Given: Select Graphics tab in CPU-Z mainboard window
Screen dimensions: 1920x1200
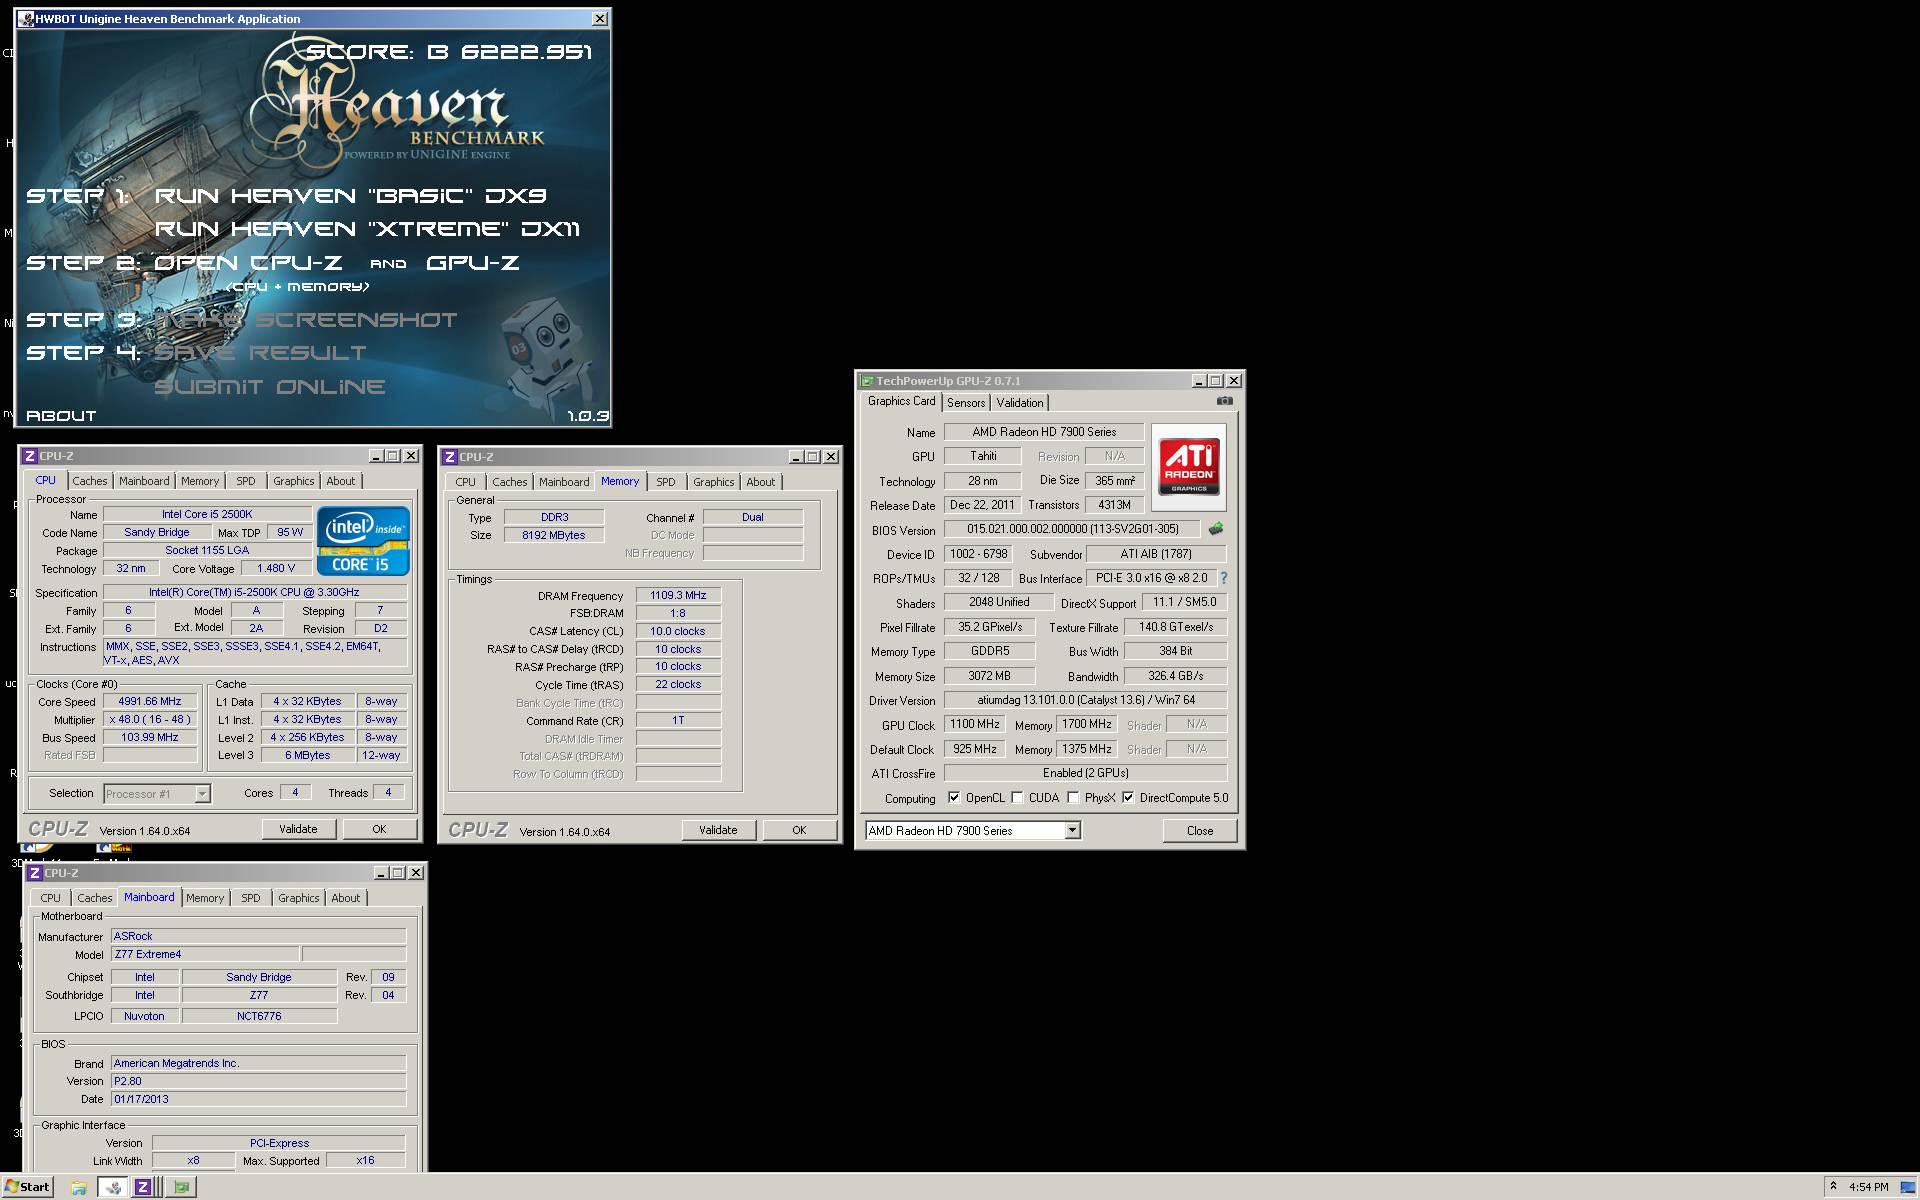Looking at the screenshot, I should (298, 898).
